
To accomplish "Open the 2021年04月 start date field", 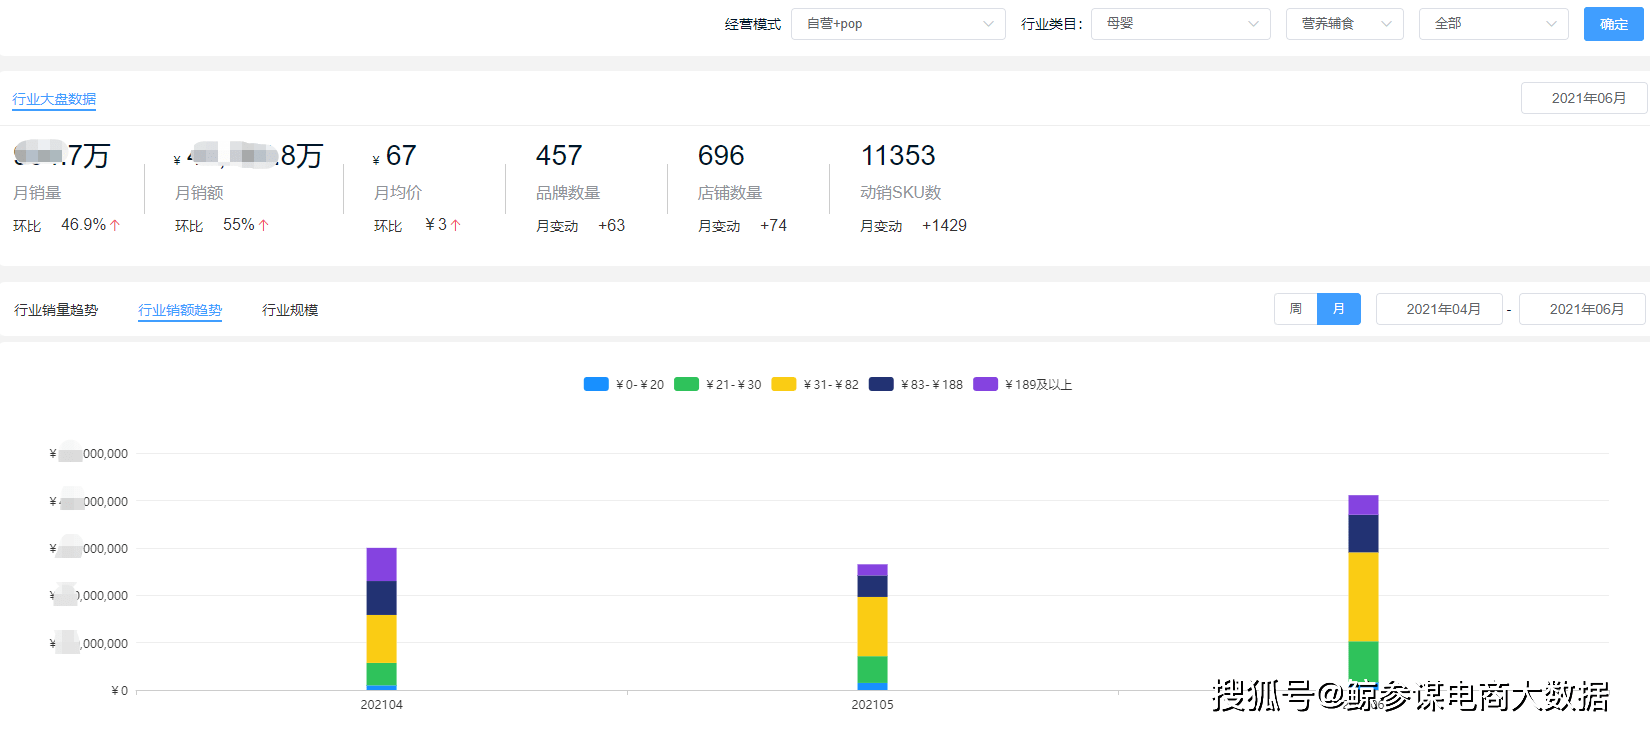I will tap(1439, 309).
